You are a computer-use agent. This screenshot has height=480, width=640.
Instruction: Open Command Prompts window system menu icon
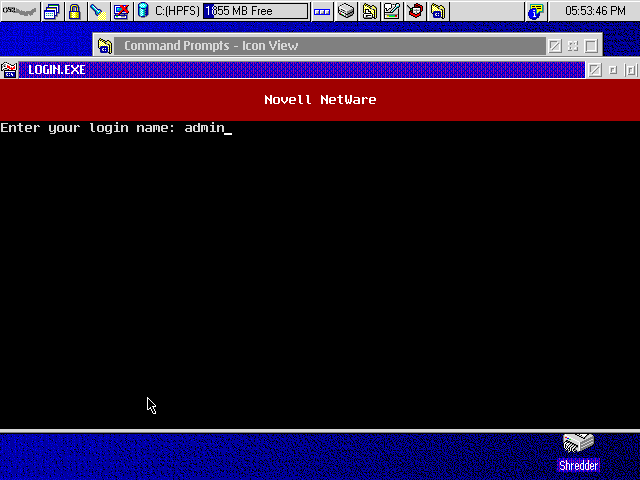pyautogui.click(x=105, y=46)
